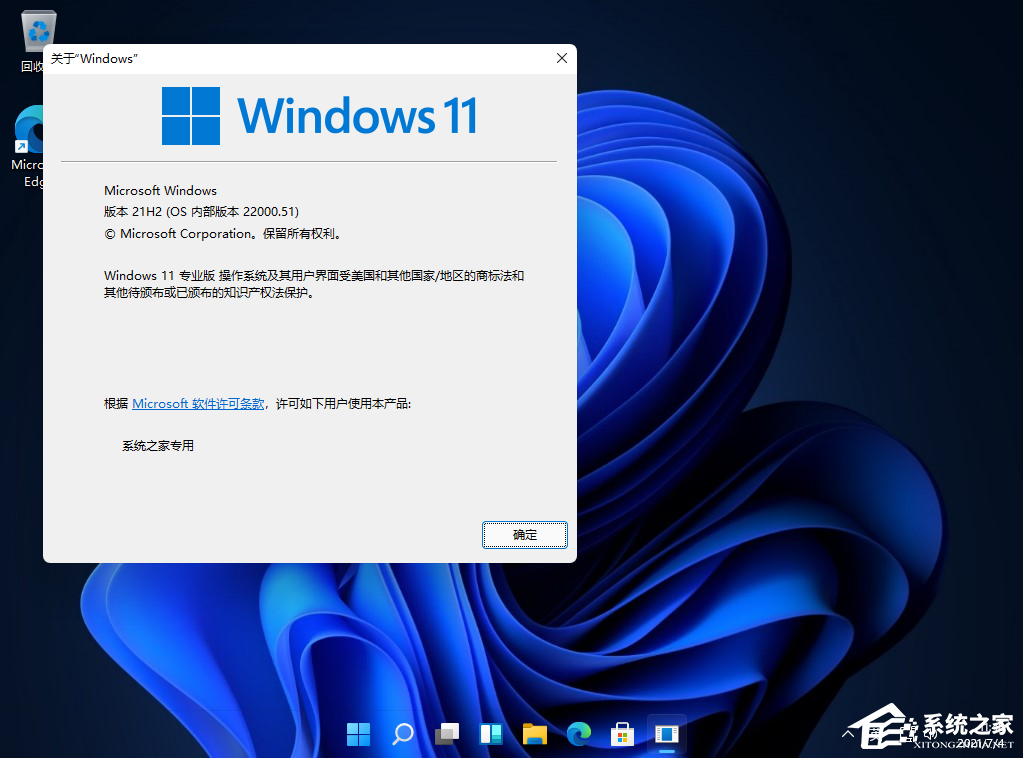Expand hidden icons in the system tray
Viewport: 1023px width, 758px height.
pos(849,733)
